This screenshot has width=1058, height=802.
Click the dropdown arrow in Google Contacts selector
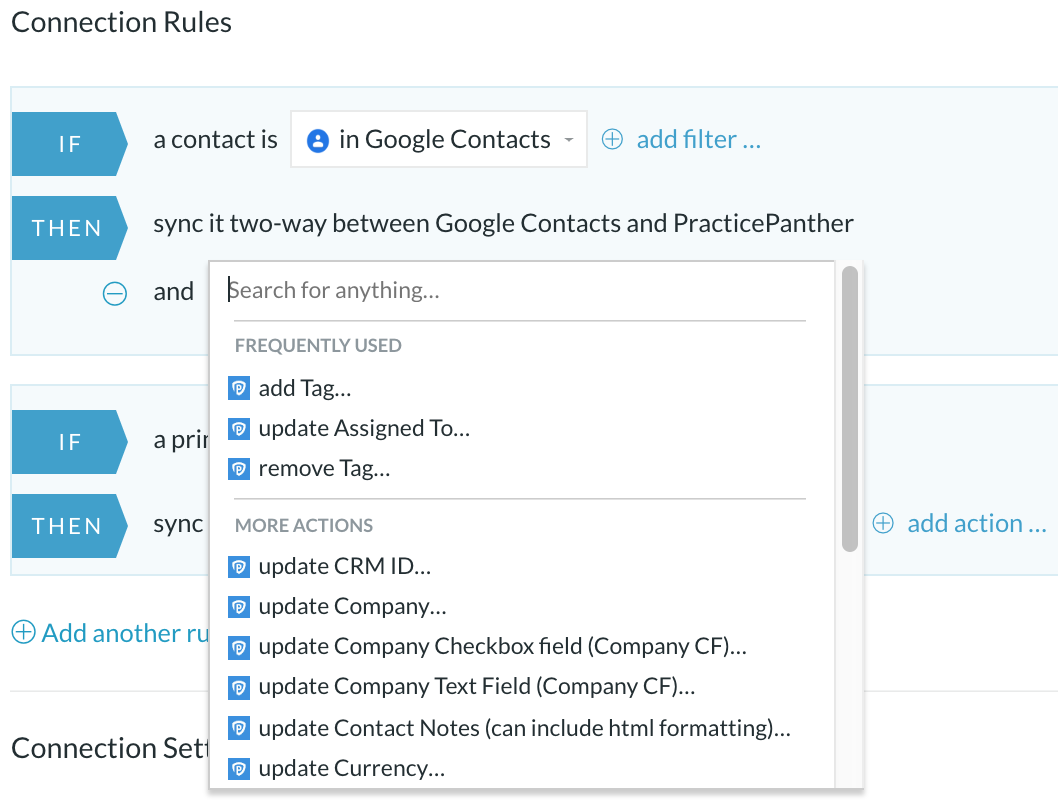pos(569,140)
